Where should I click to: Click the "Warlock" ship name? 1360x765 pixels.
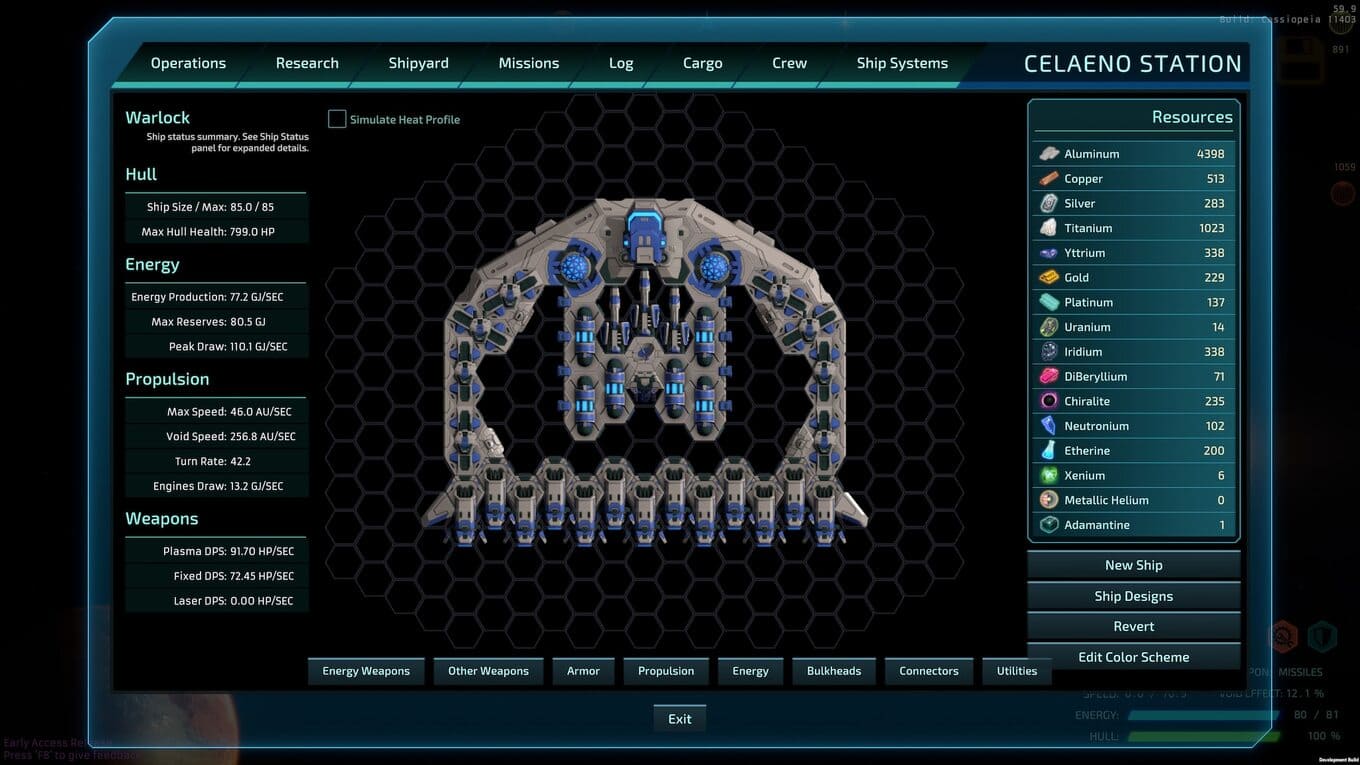point(157,117)
